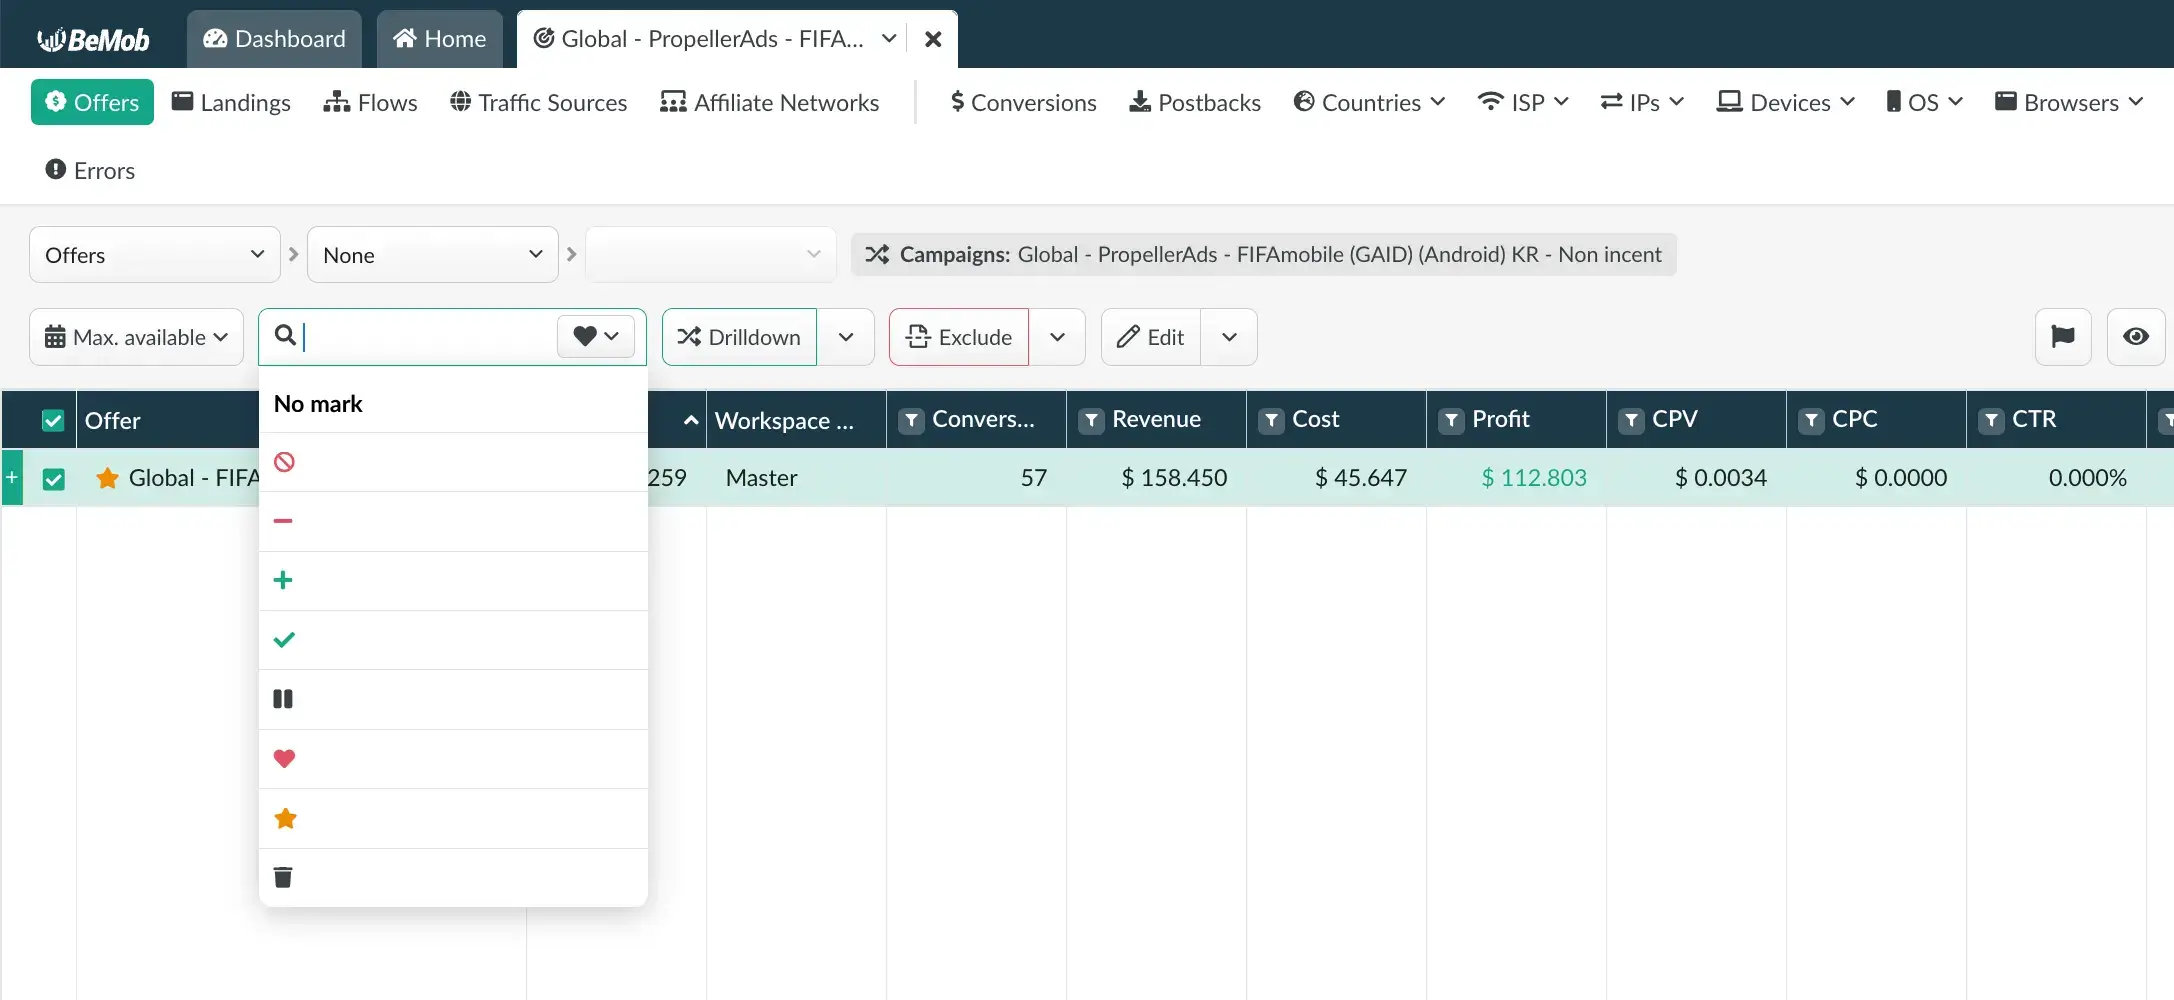Screen dimensions: 2174x1000
Task: Select the red ban mark icon
Action: click(284, 462)
